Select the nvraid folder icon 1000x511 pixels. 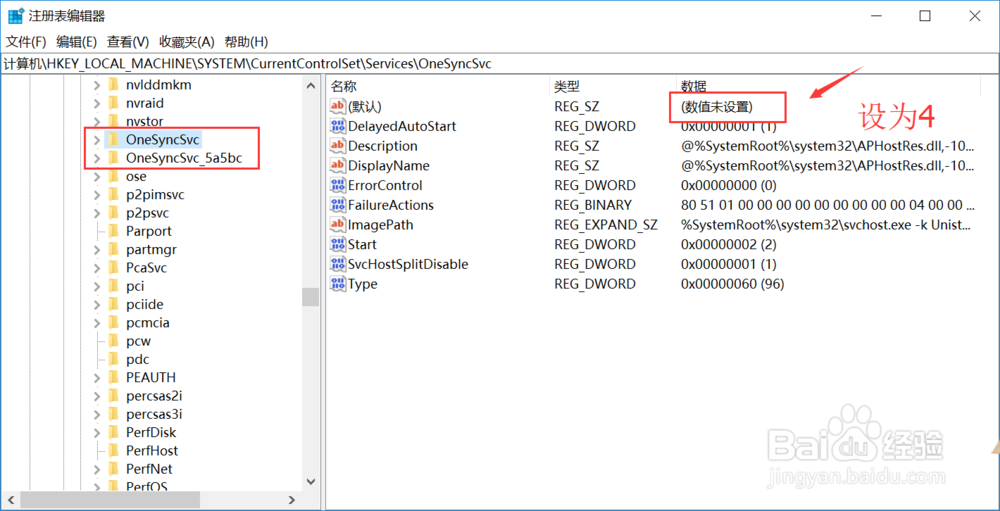tap(114, 103)
